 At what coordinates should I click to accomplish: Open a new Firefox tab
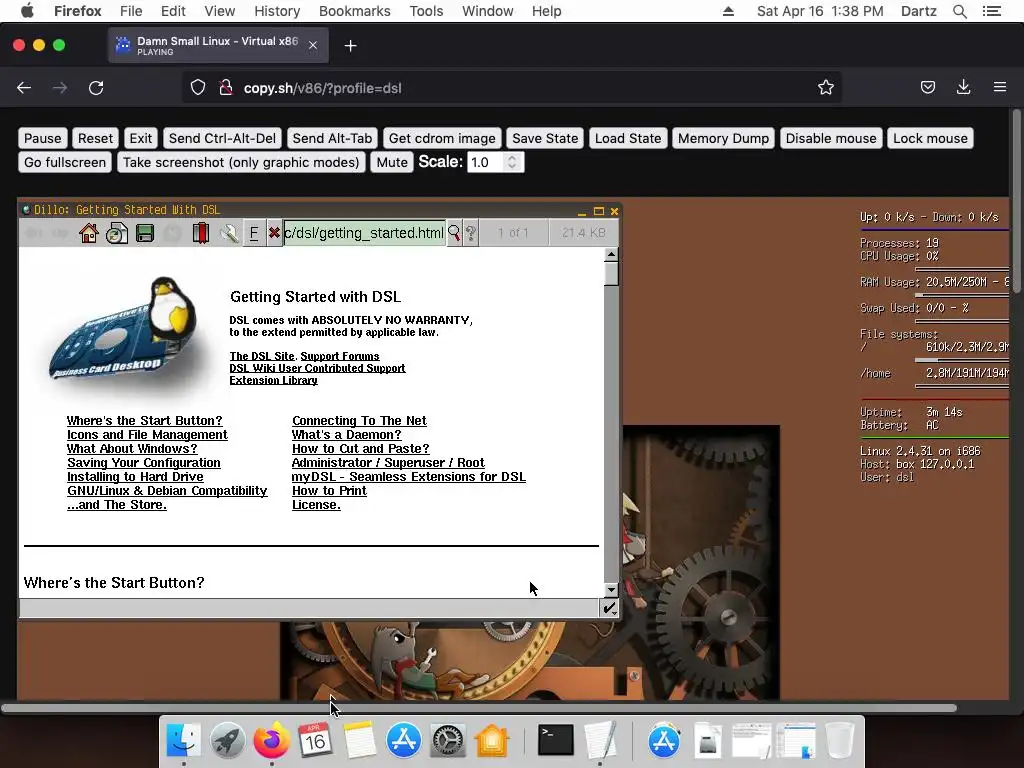click(351, 46)
